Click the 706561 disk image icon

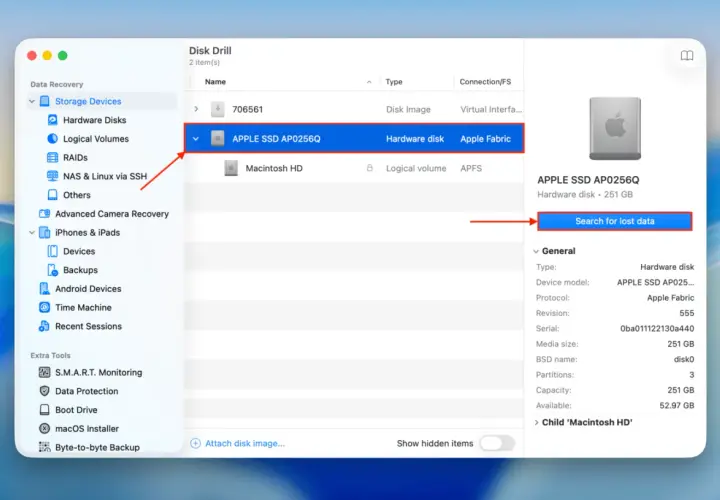point(218,109)
